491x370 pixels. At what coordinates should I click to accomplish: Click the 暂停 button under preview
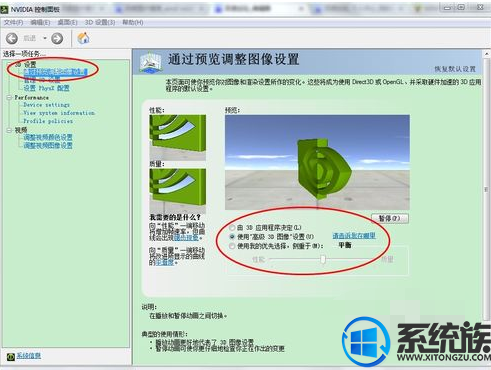coord(390,218)
